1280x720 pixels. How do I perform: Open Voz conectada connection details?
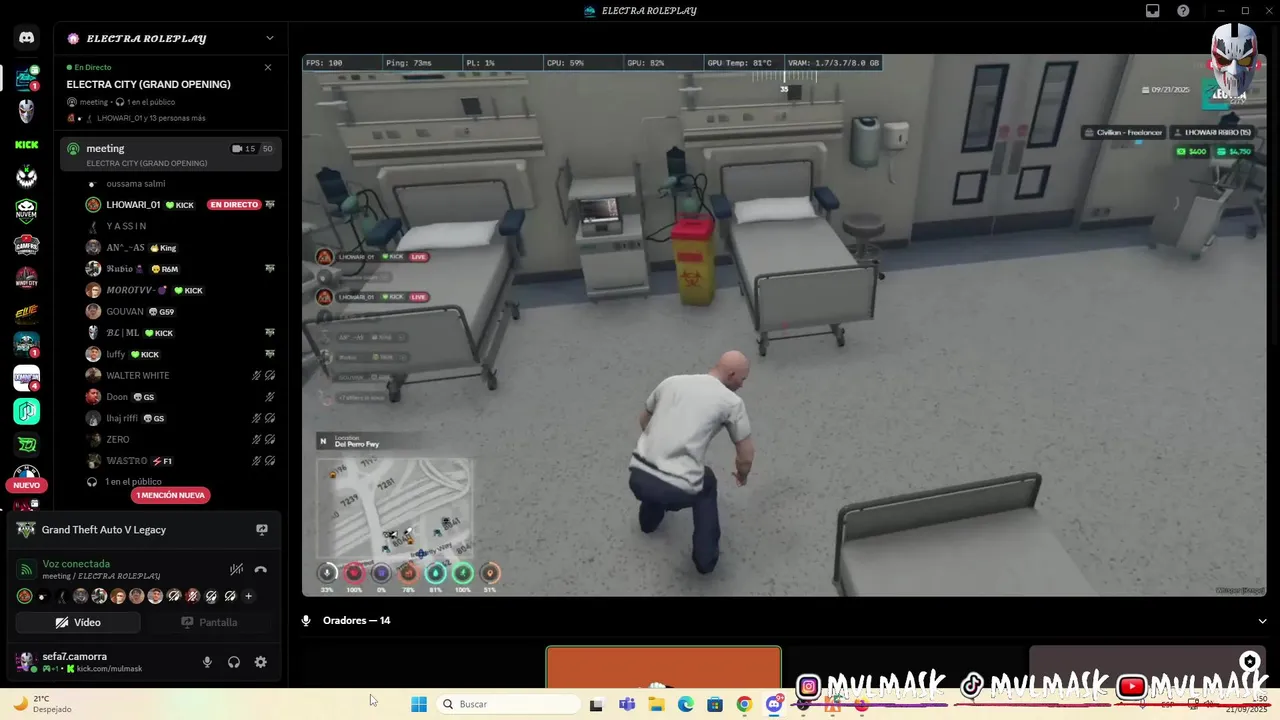(x=76, y=564)
